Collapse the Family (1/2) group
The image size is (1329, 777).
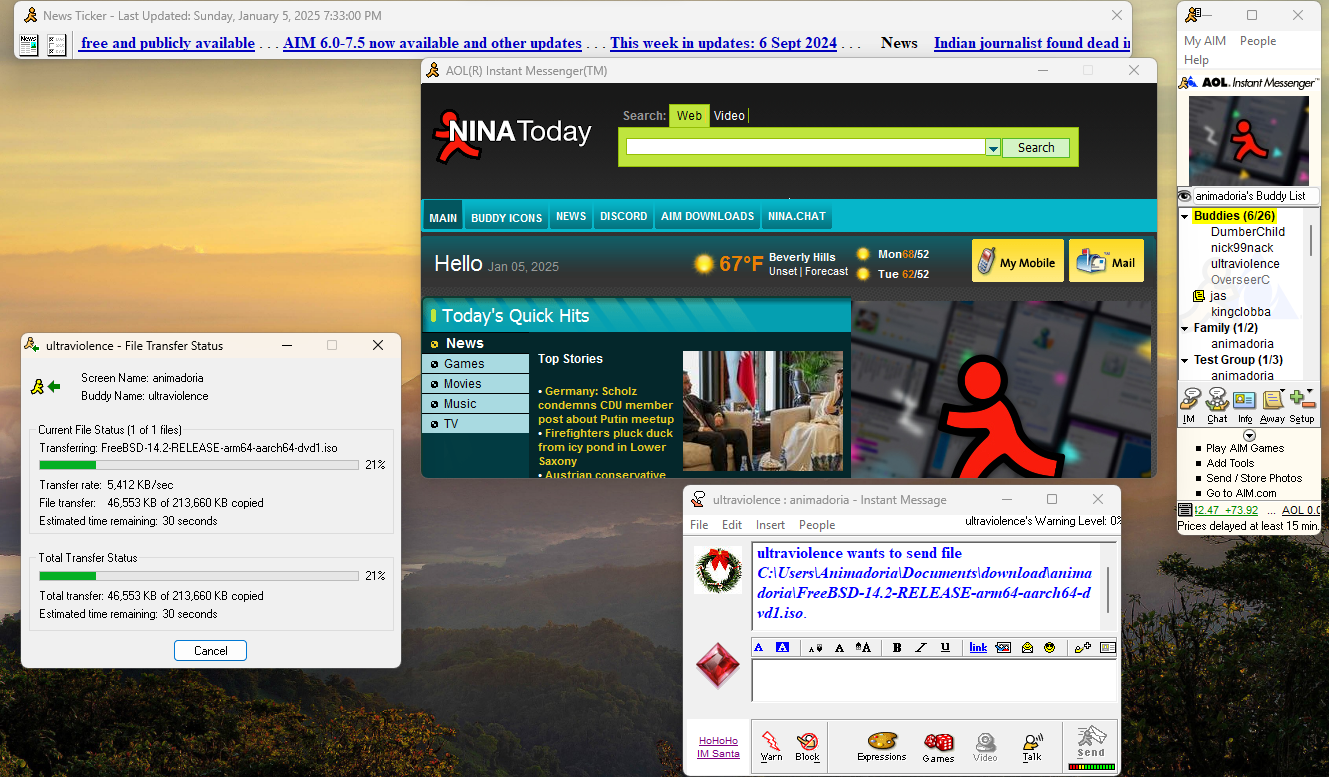click(1185, 328)
